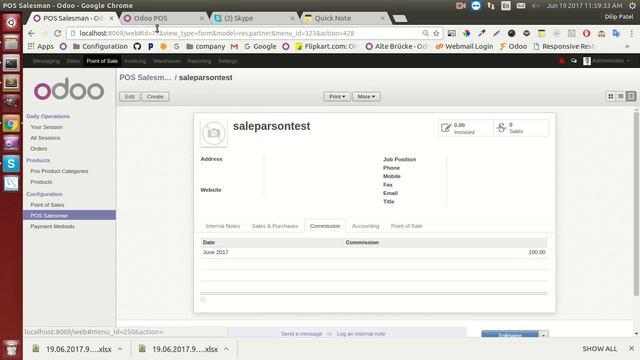Launch Skype from Ubuntu dock
This screenshot has width=640, height=360.
(x=11, y=163)
